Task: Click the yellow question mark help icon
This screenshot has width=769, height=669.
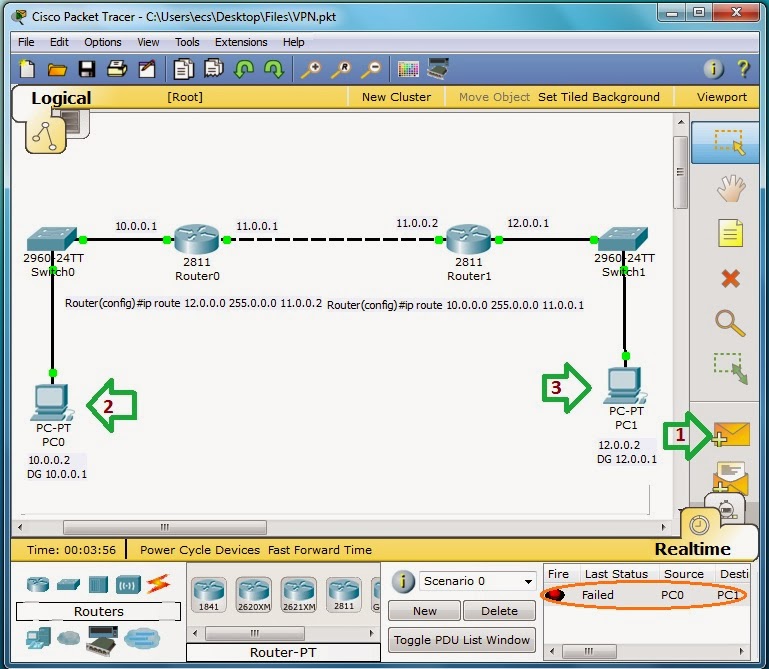Action: click(743, 69)
